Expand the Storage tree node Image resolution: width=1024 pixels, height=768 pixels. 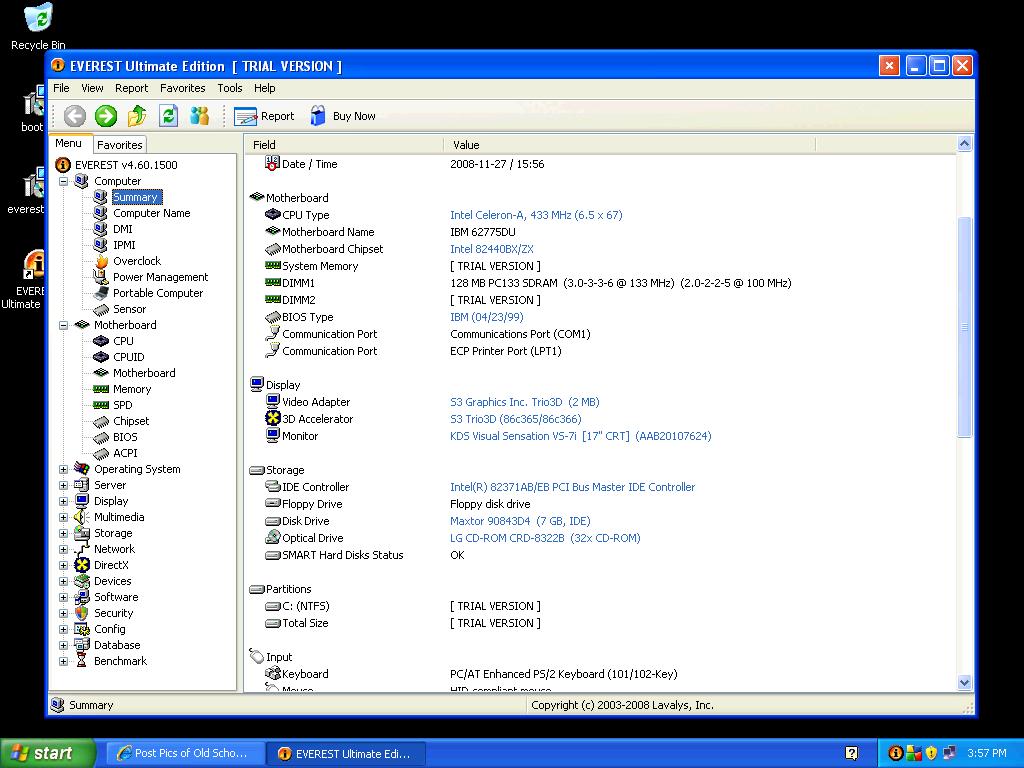click(63, 534)
